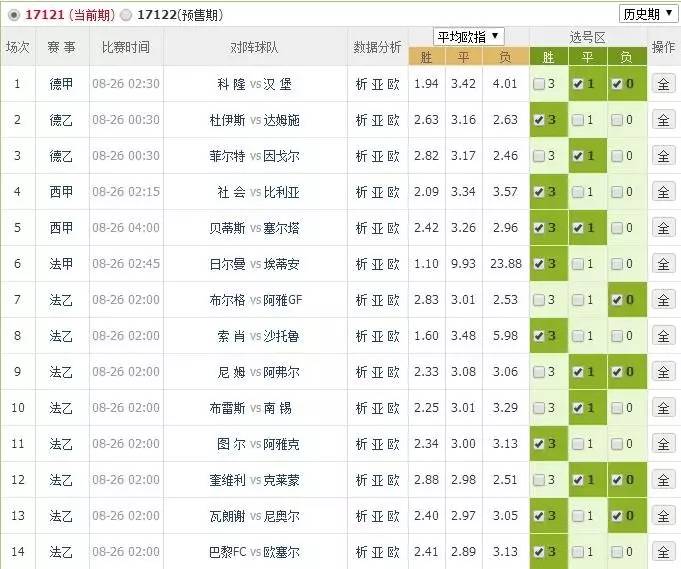Check the 平 1 box for 巴黎FC vs 欧塞尔

(578, 552)
